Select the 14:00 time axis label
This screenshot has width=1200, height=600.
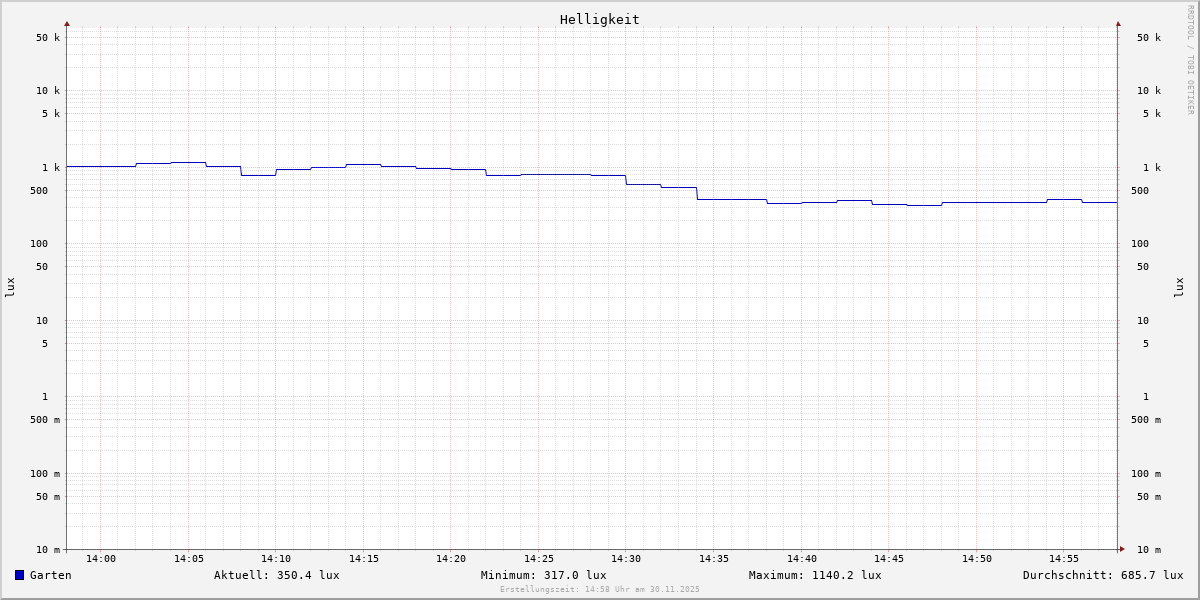(101, 559)
